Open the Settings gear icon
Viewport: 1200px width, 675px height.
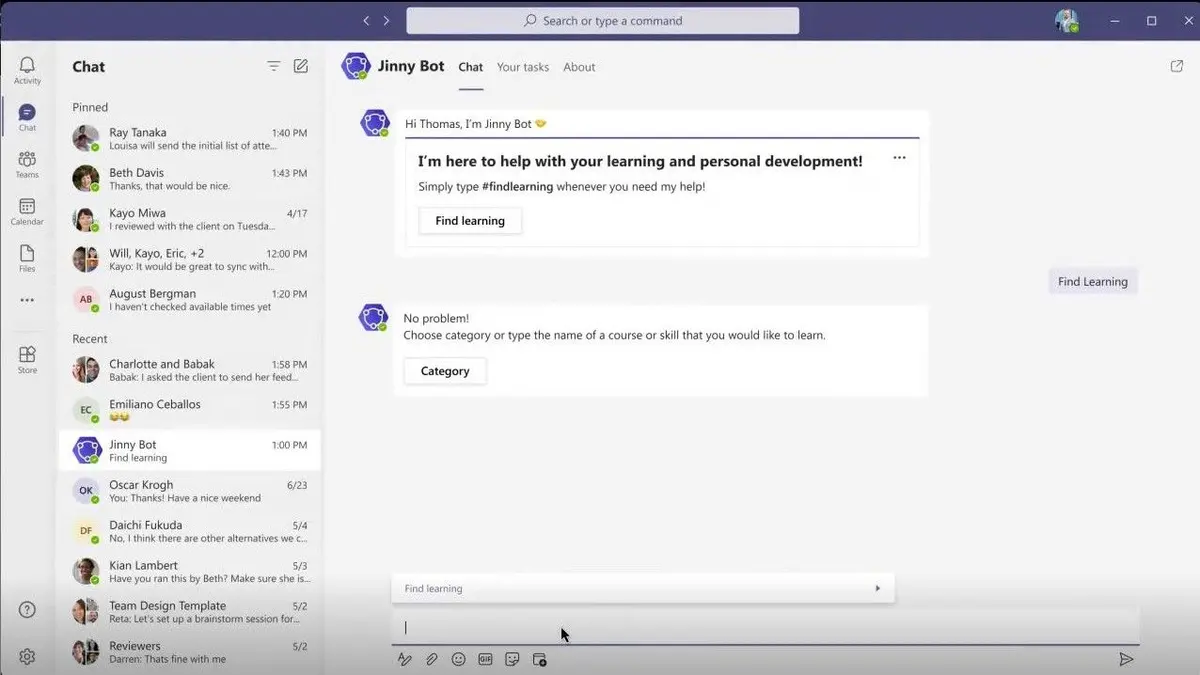(x=27, y=657)
